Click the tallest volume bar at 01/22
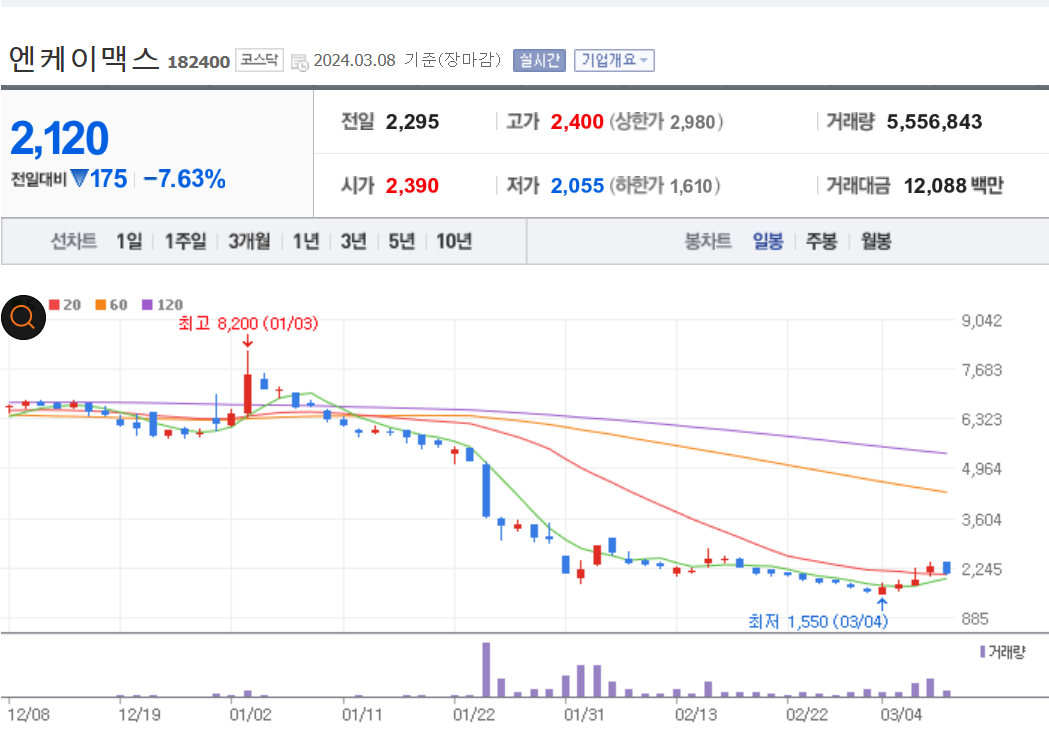Screen dimensions: 1049x743 click(486, 670)
